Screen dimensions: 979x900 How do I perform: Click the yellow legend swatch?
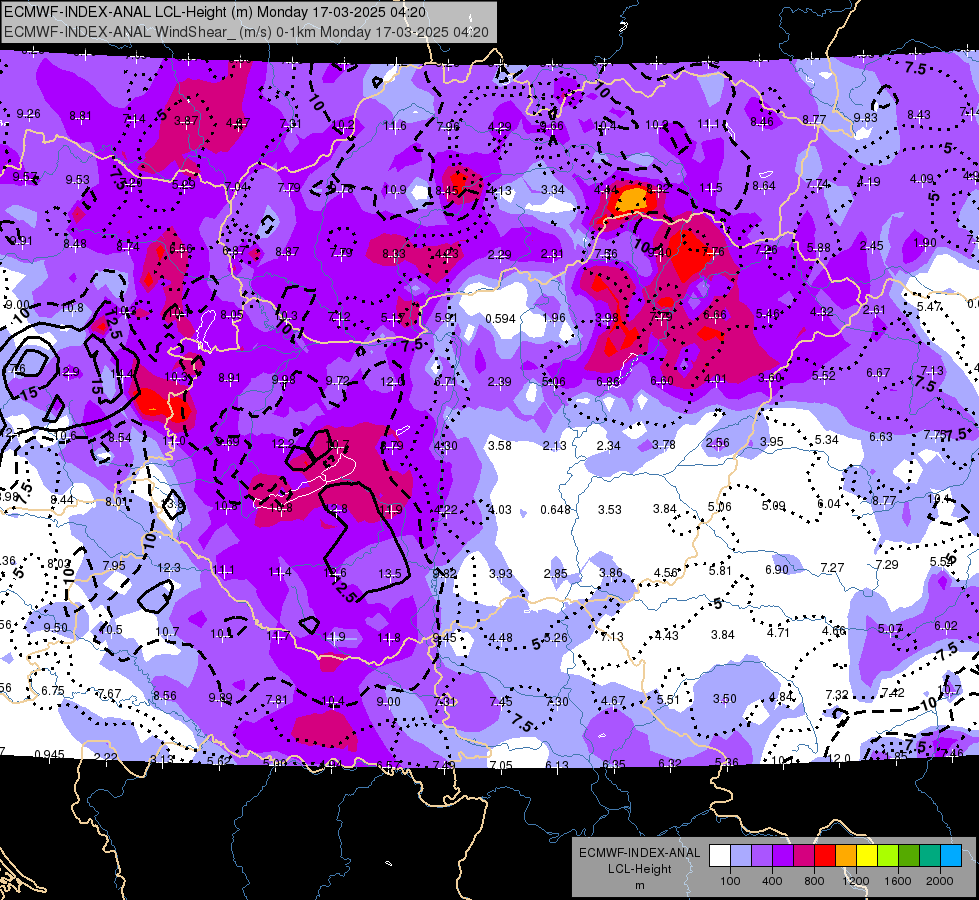coord(867,856)
